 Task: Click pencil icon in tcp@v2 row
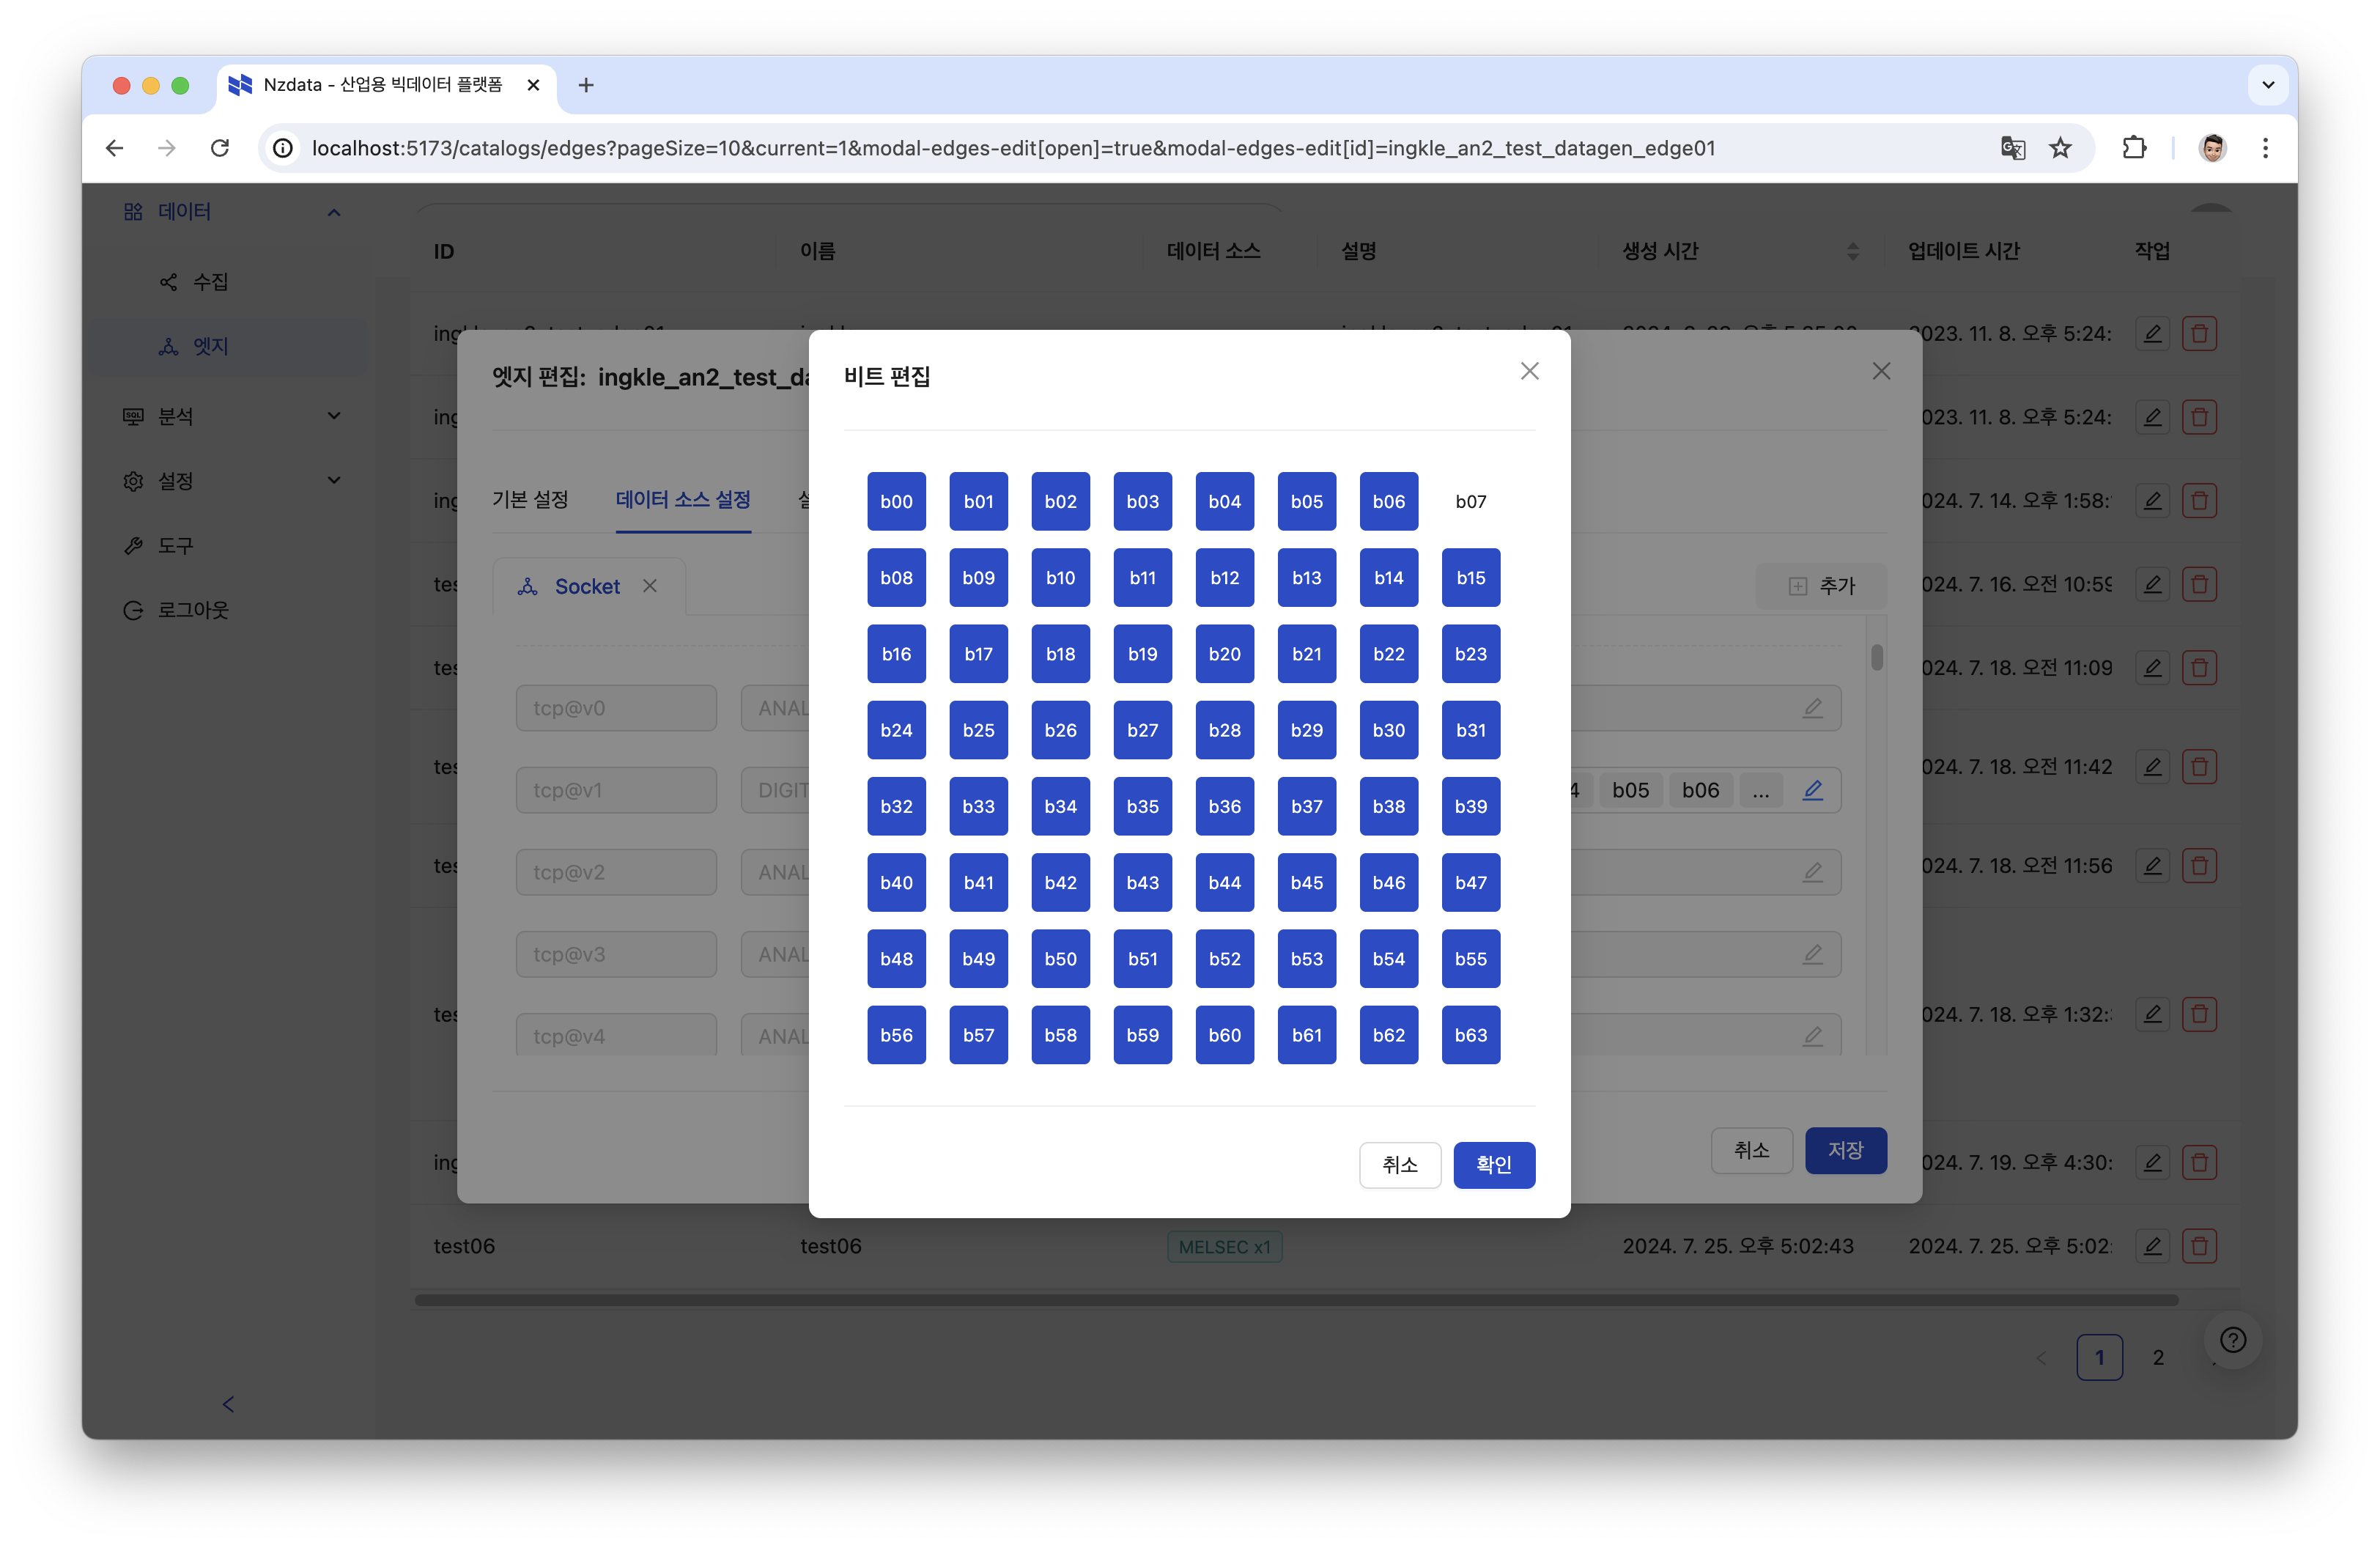pos(1812,872)
